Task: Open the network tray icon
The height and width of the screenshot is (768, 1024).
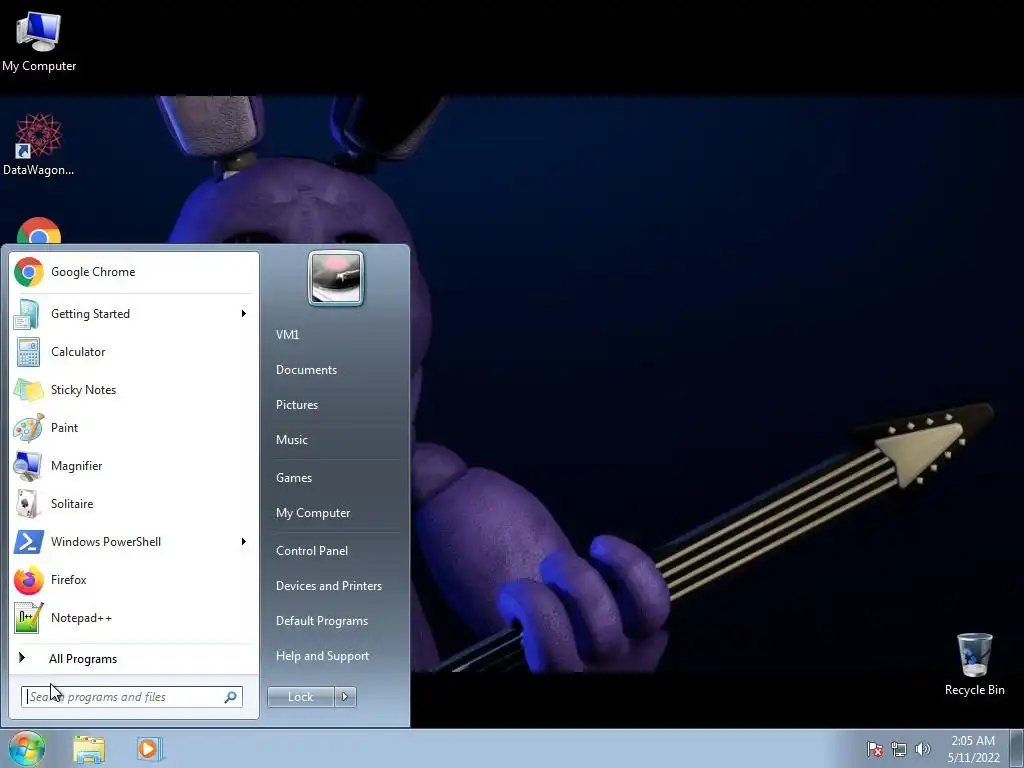Action: coord(899,749)
